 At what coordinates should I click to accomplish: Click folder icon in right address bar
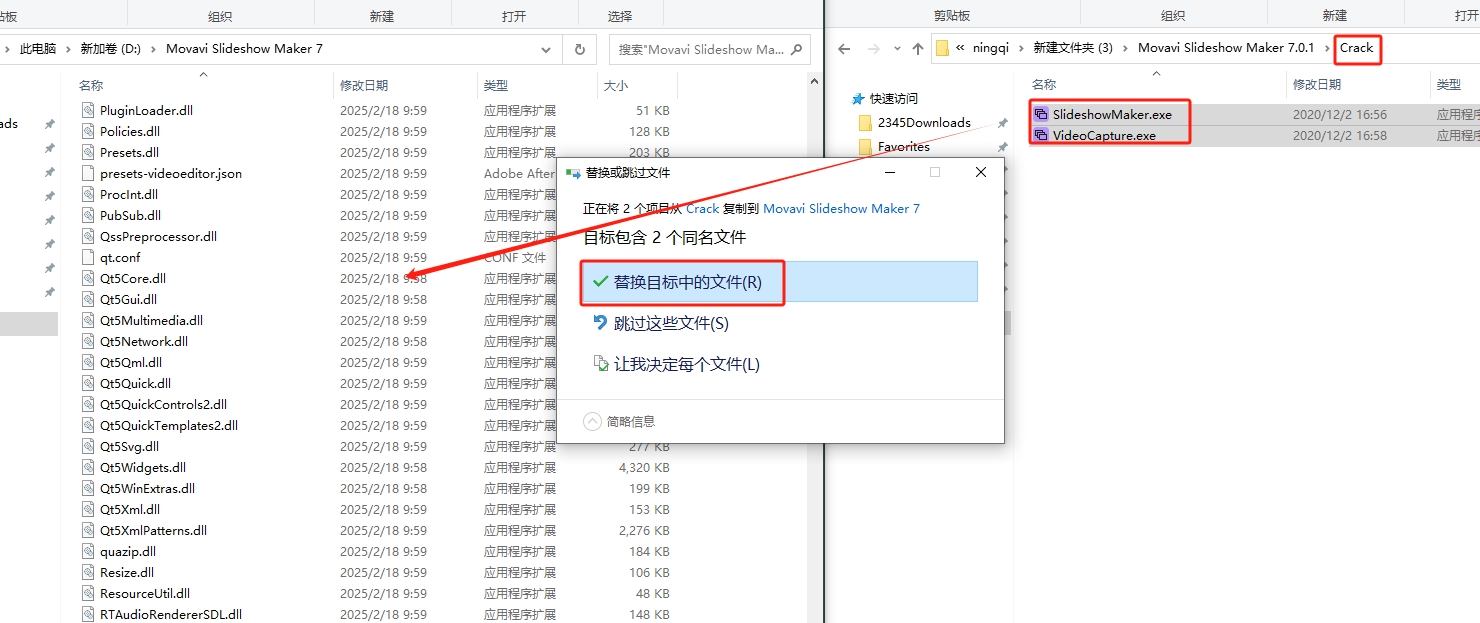click(x=942, y=48)
